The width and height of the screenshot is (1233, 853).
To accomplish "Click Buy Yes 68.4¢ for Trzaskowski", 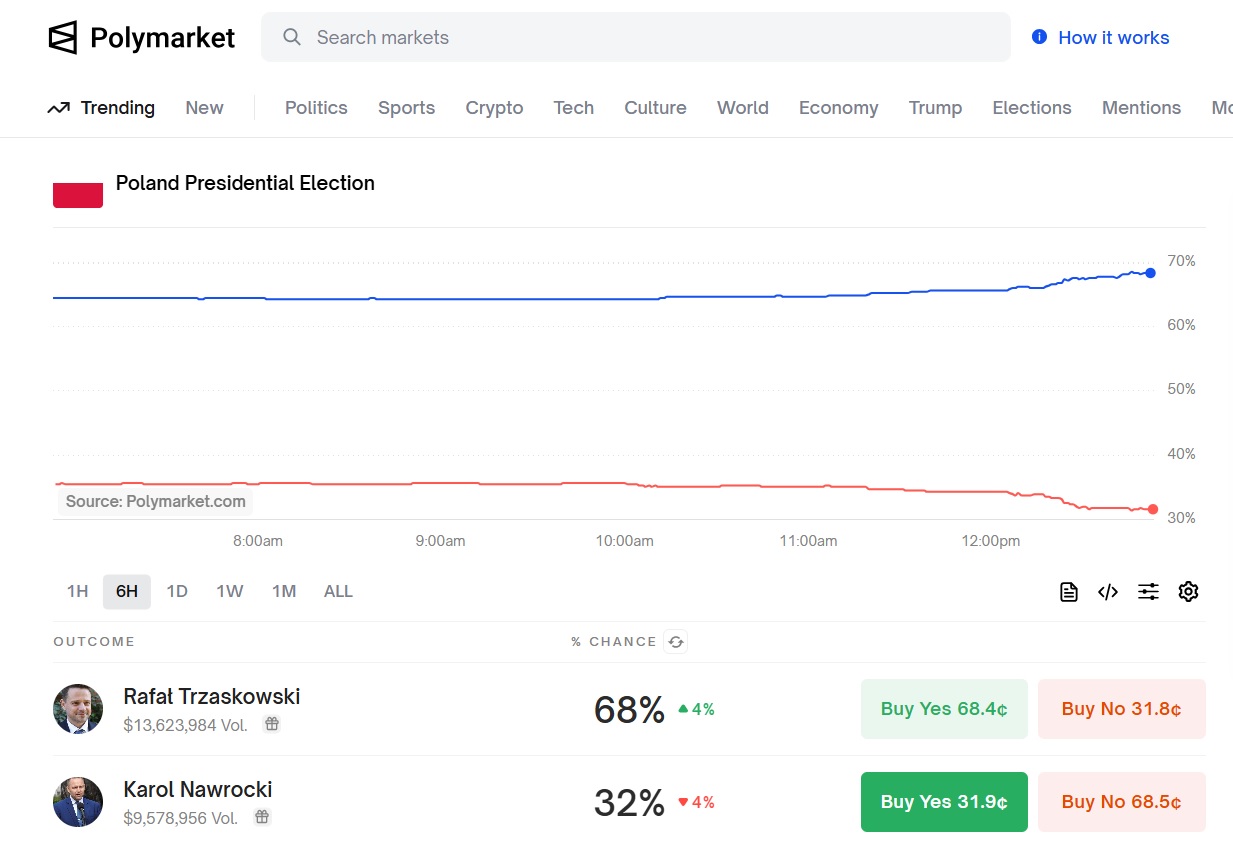I will tap(944, 709).
